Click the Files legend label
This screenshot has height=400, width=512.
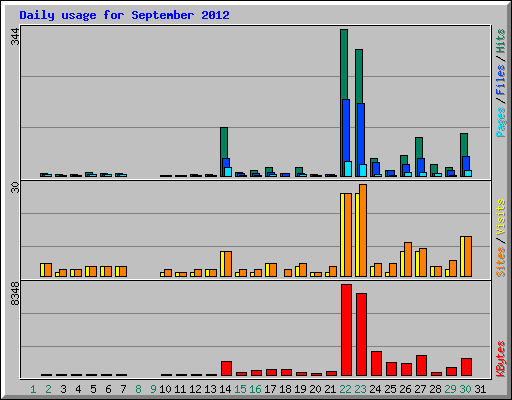tap(500, 79)
